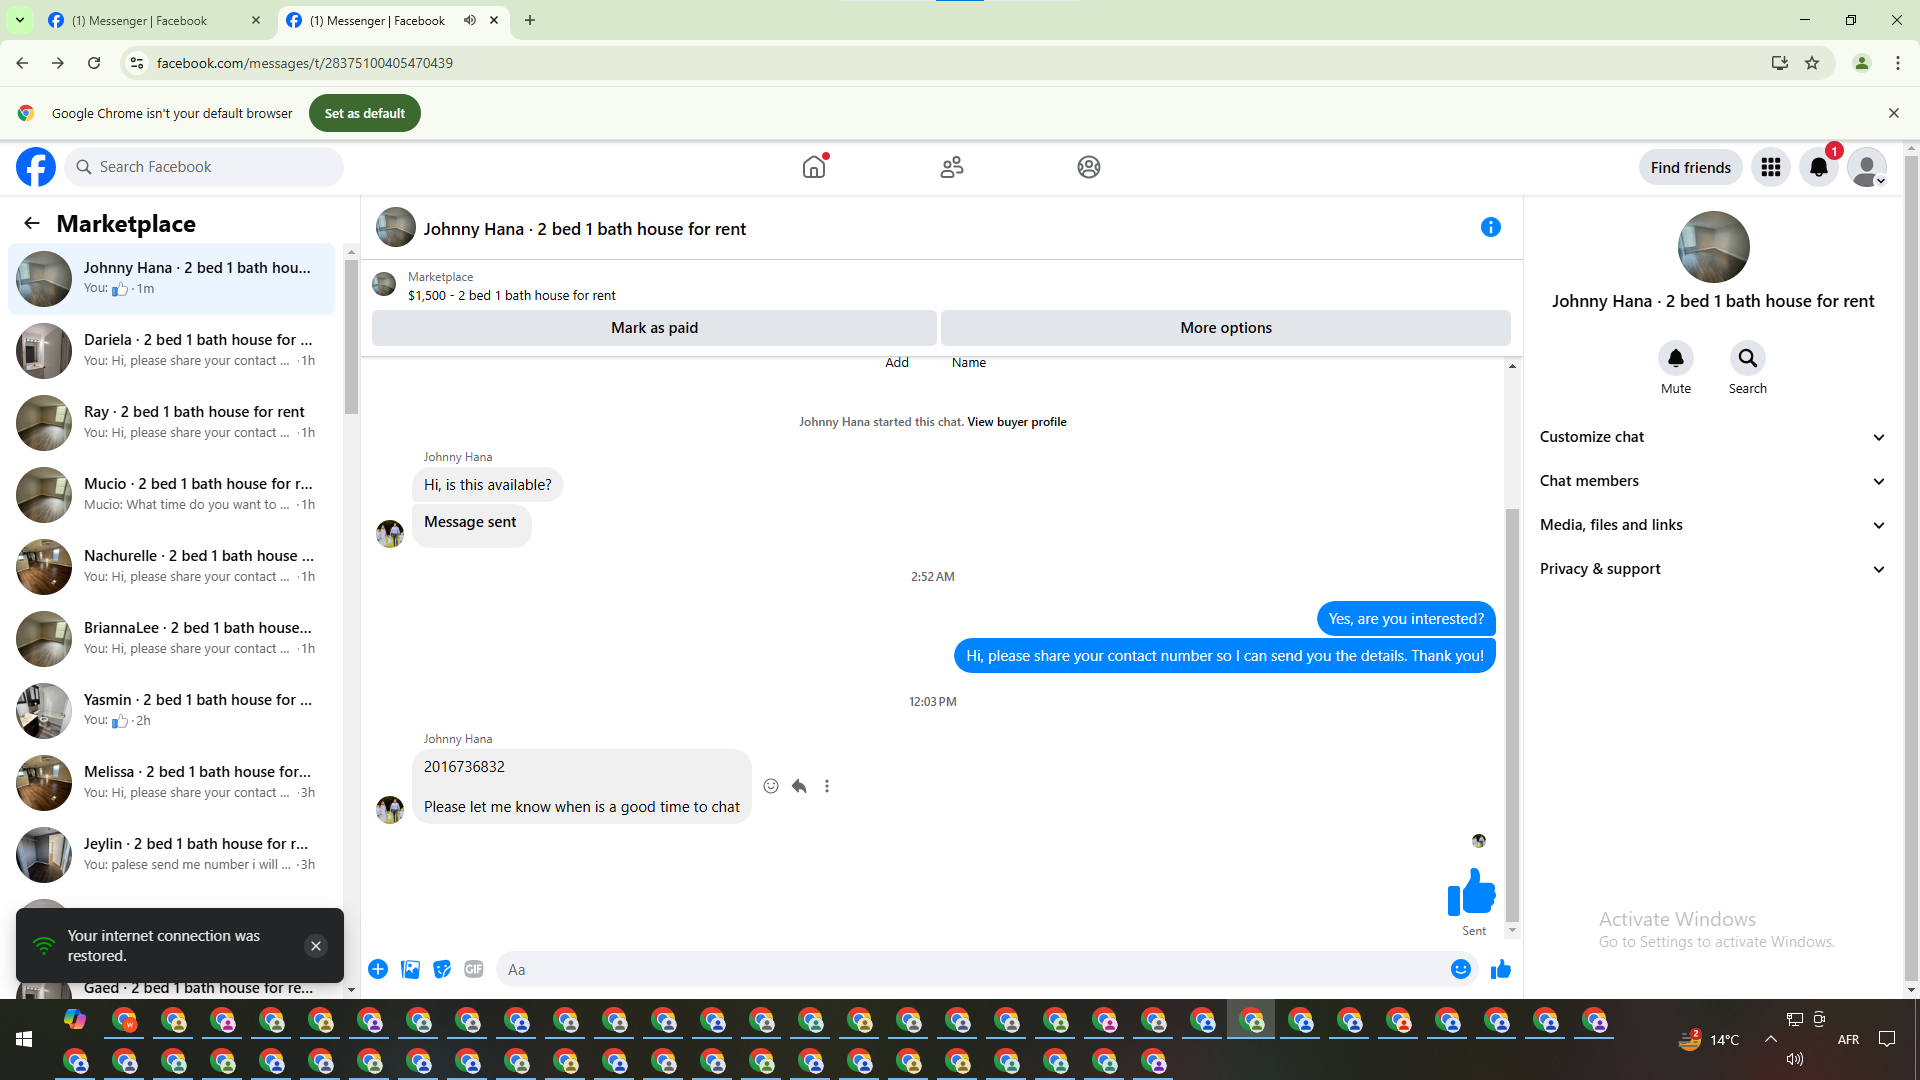The image size is (1920, 1080).
Task: Open the notifications bell
Action: (x=1819, y=167)
